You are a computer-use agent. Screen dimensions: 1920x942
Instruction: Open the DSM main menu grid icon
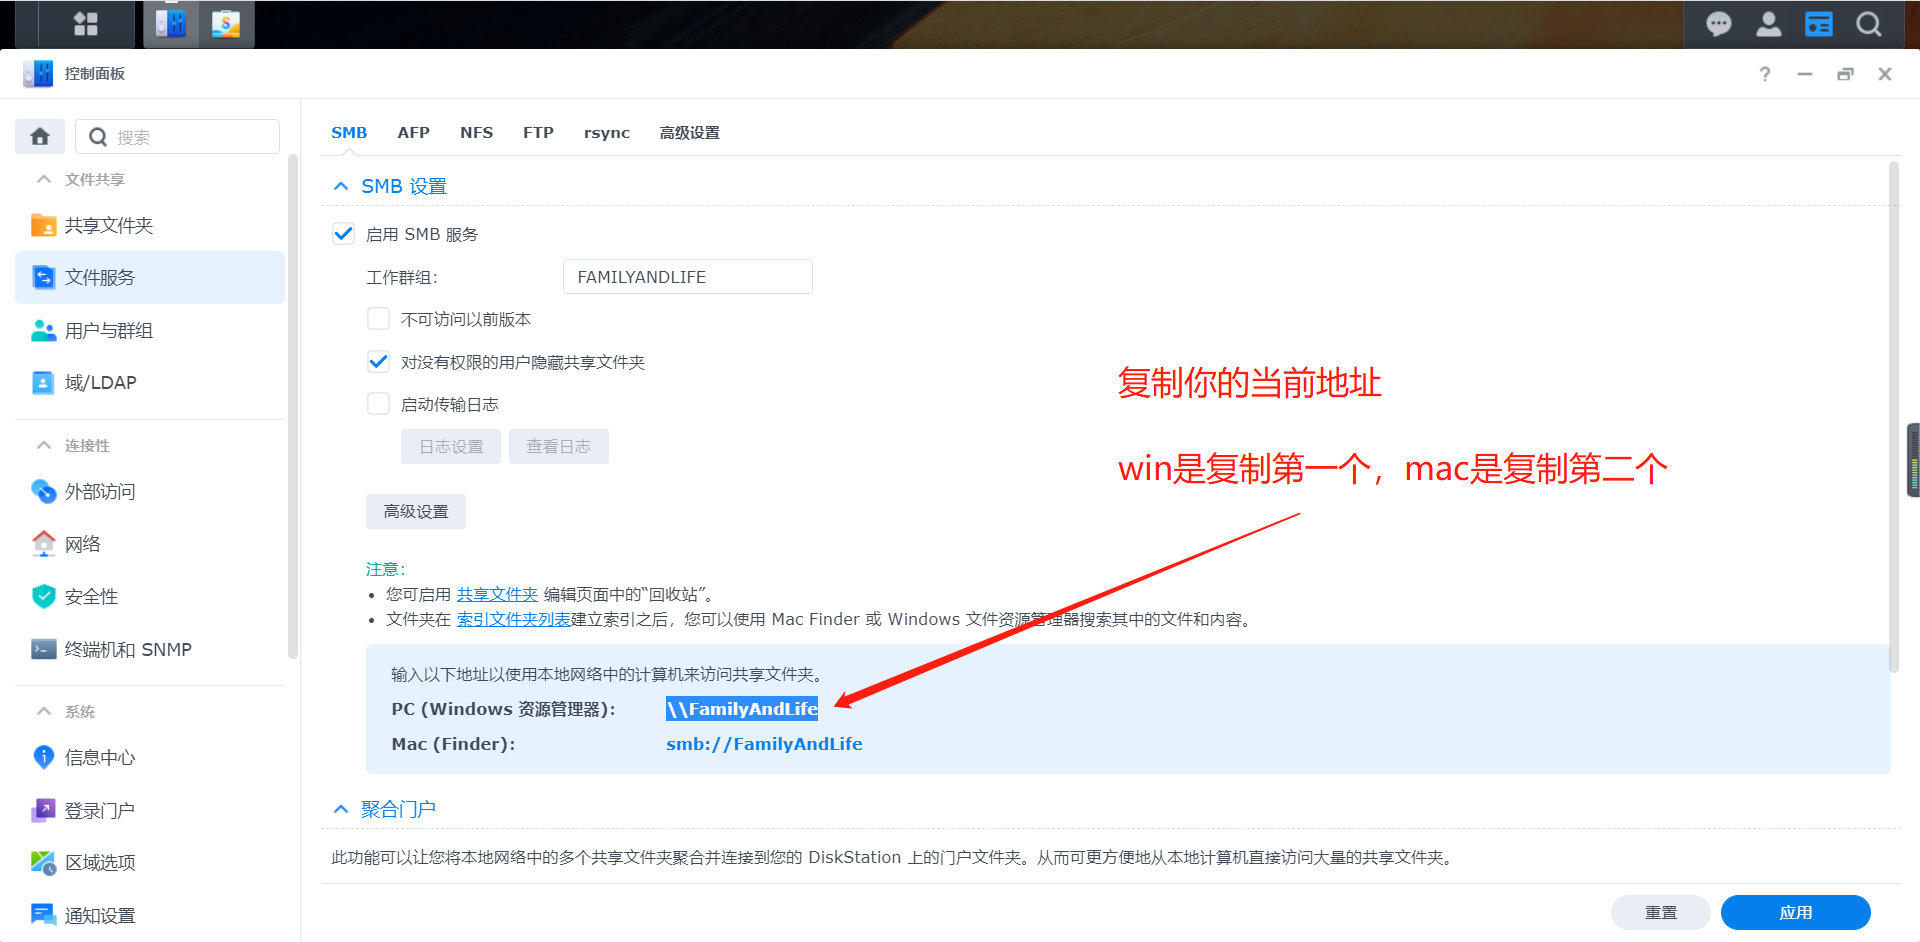pos(86,24)
